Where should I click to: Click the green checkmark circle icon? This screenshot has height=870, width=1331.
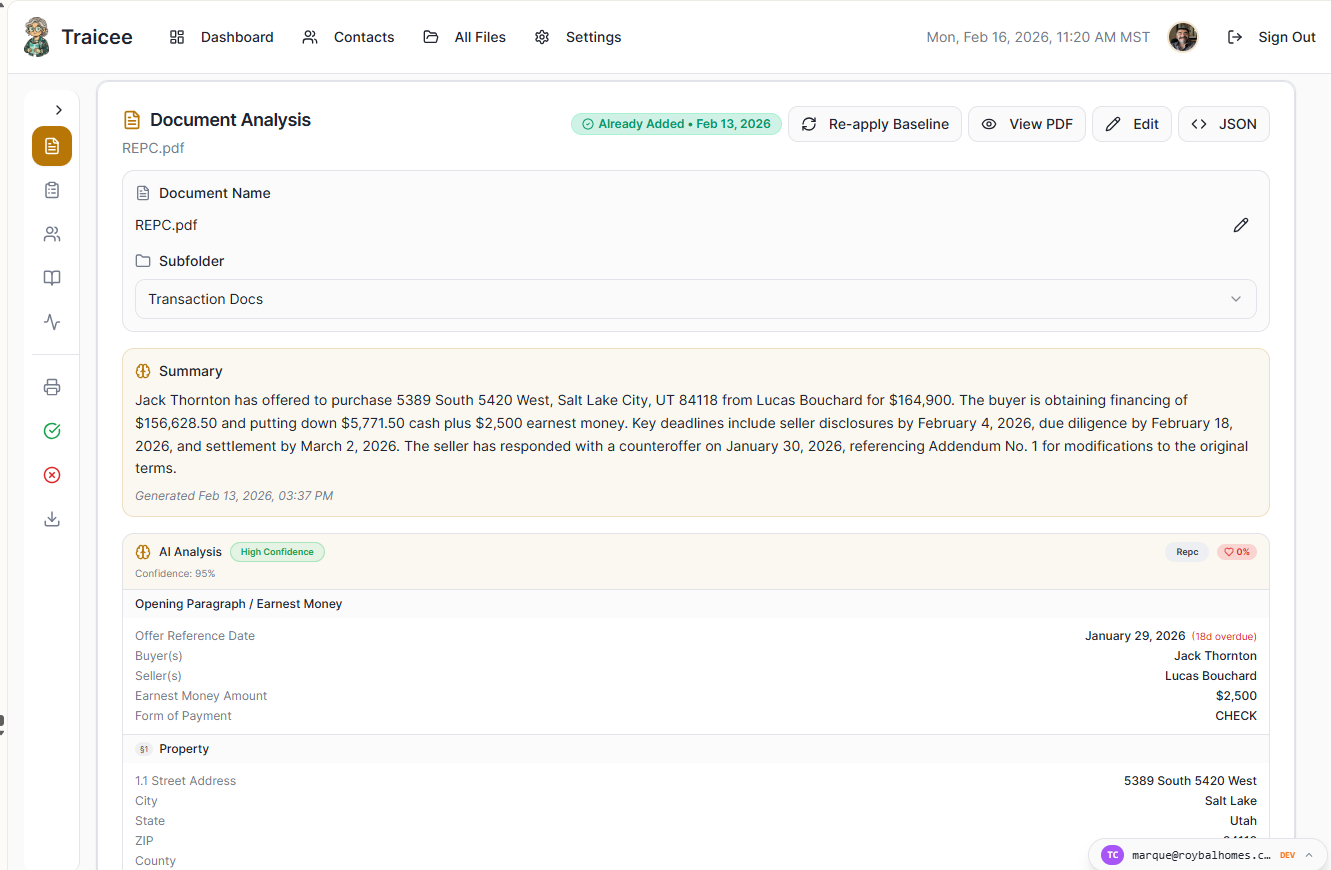click(52, 431)
